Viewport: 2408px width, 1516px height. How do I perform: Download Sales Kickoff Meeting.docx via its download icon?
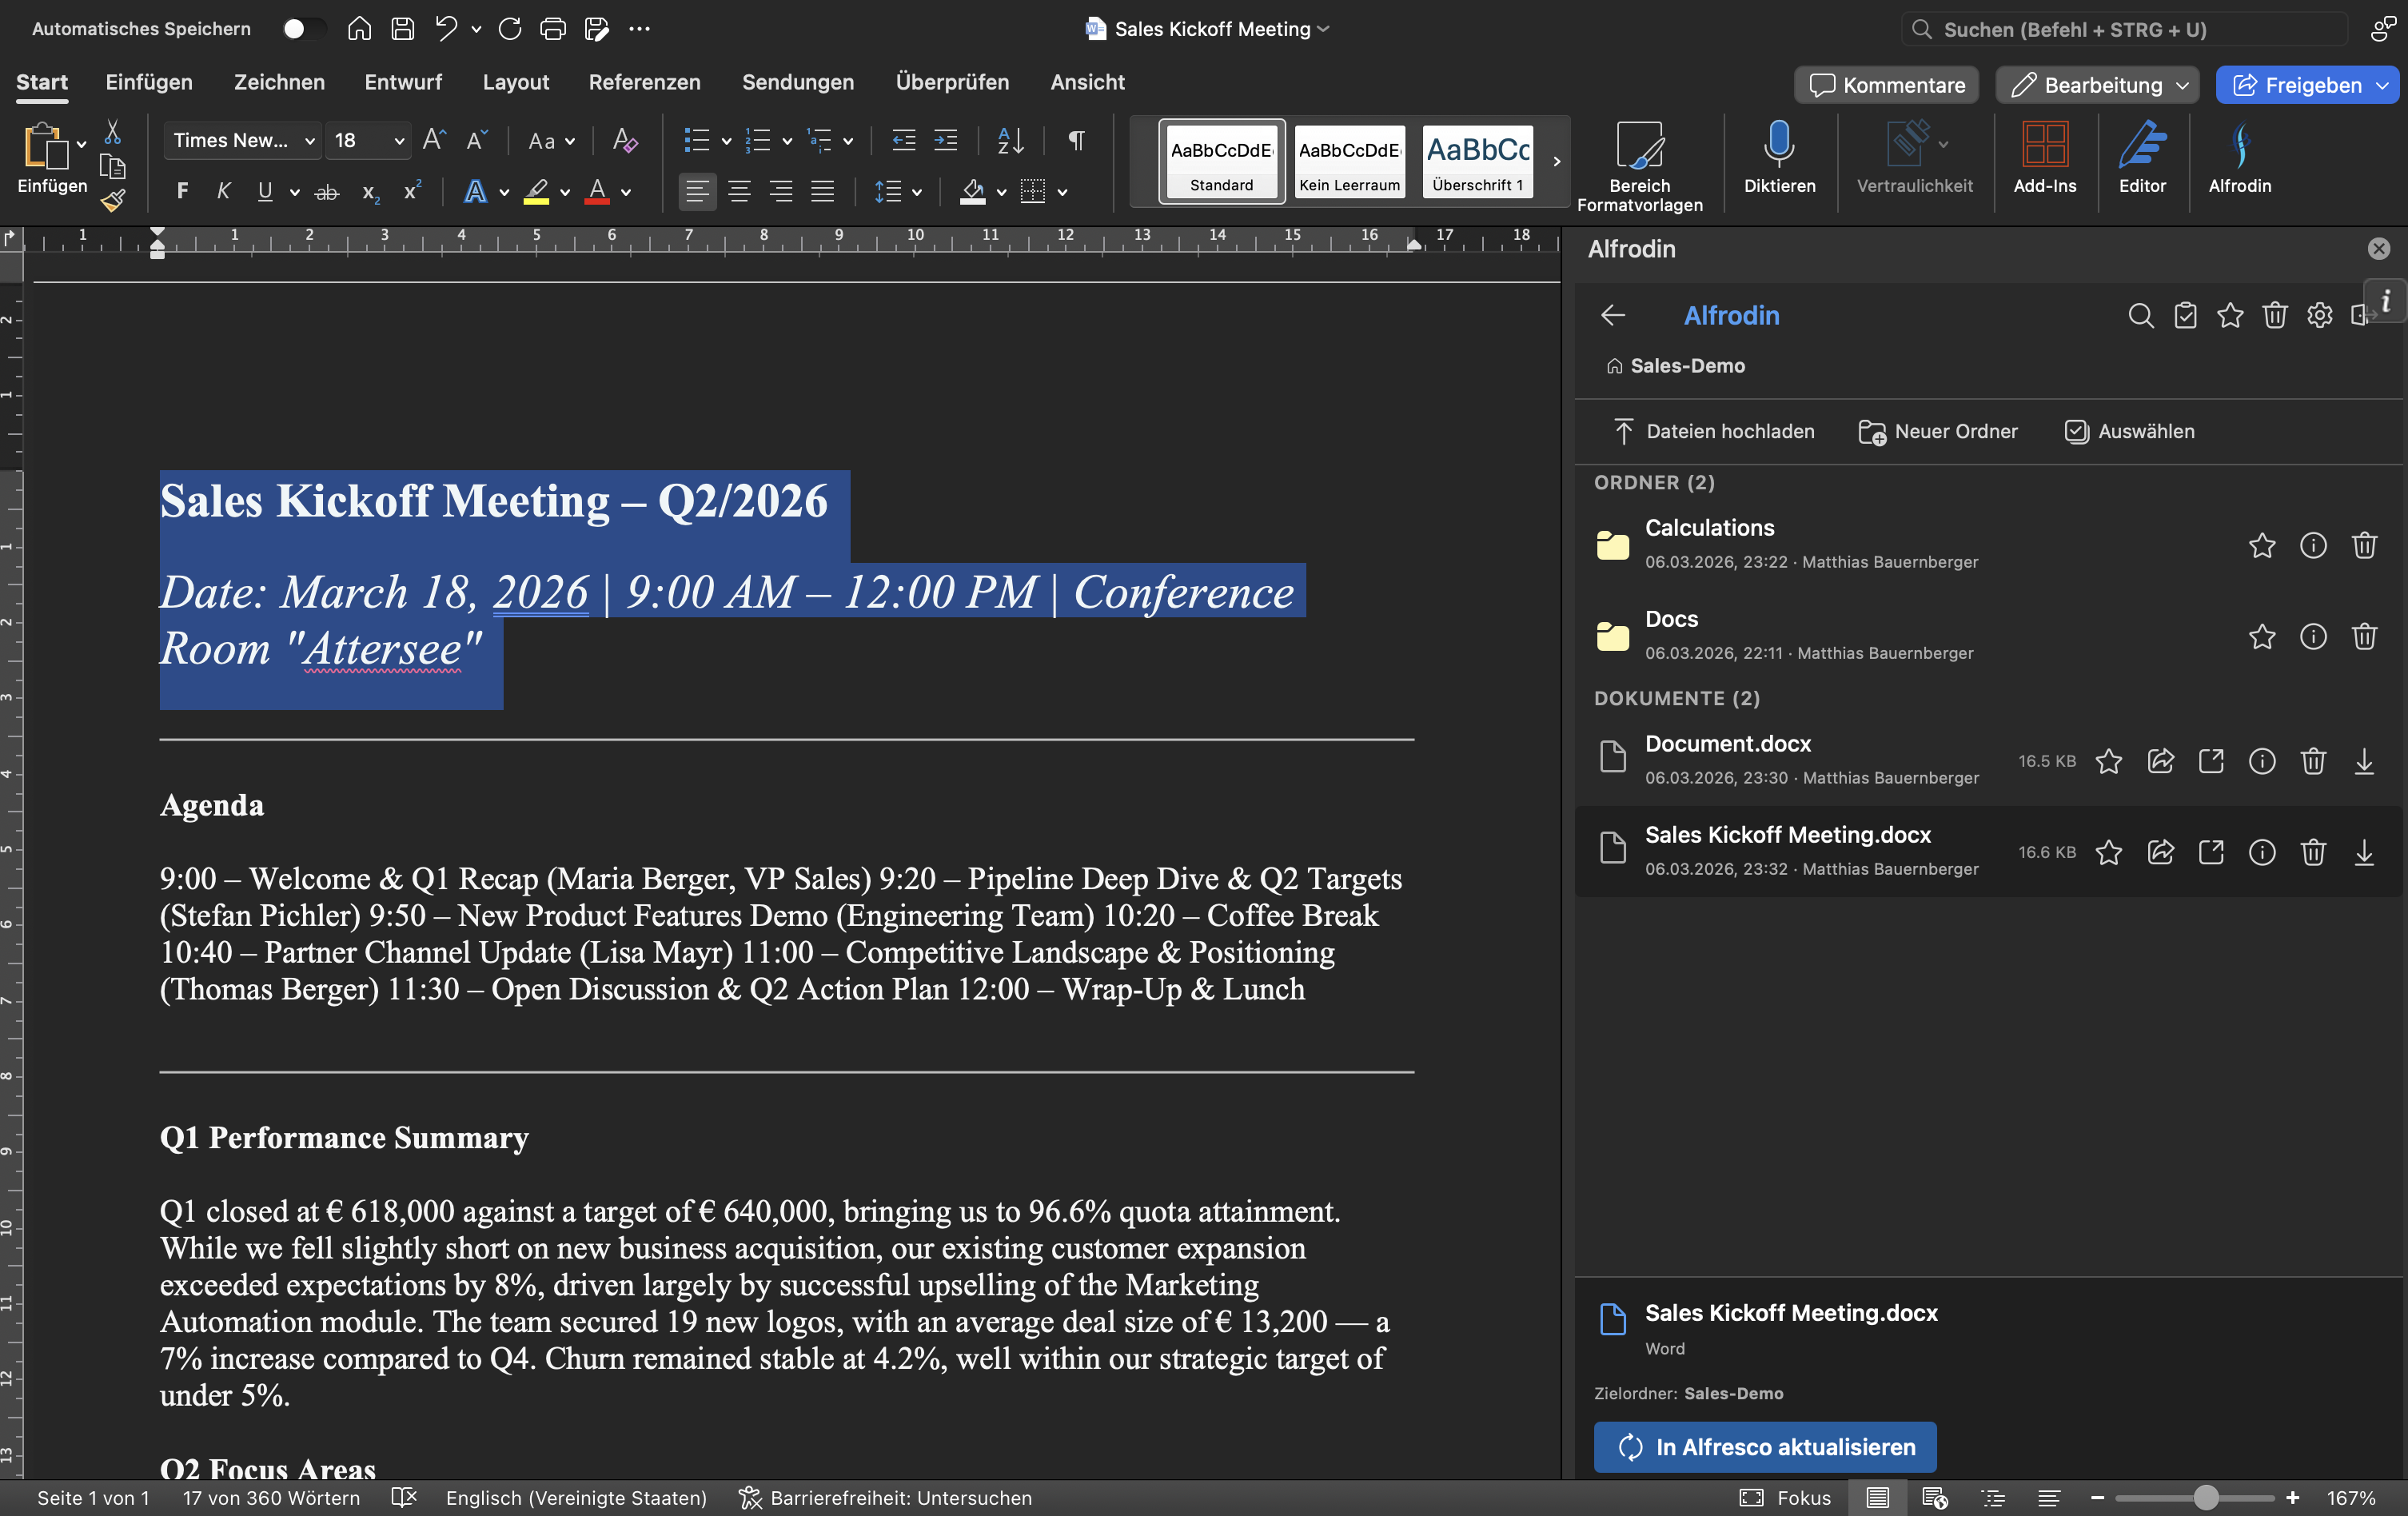[x=2364, y=852]
